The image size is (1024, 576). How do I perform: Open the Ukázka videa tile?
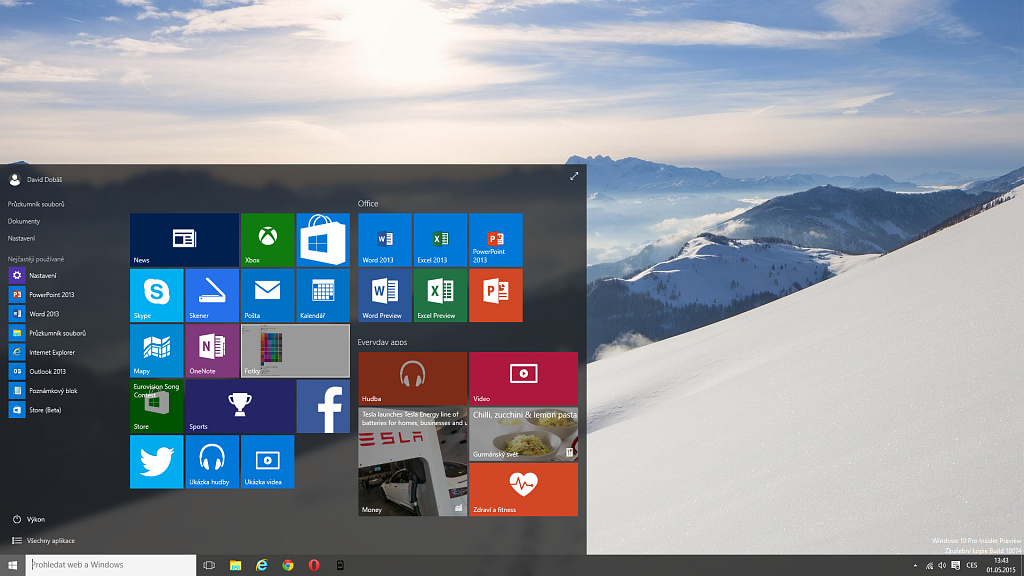tap(267, 462)
